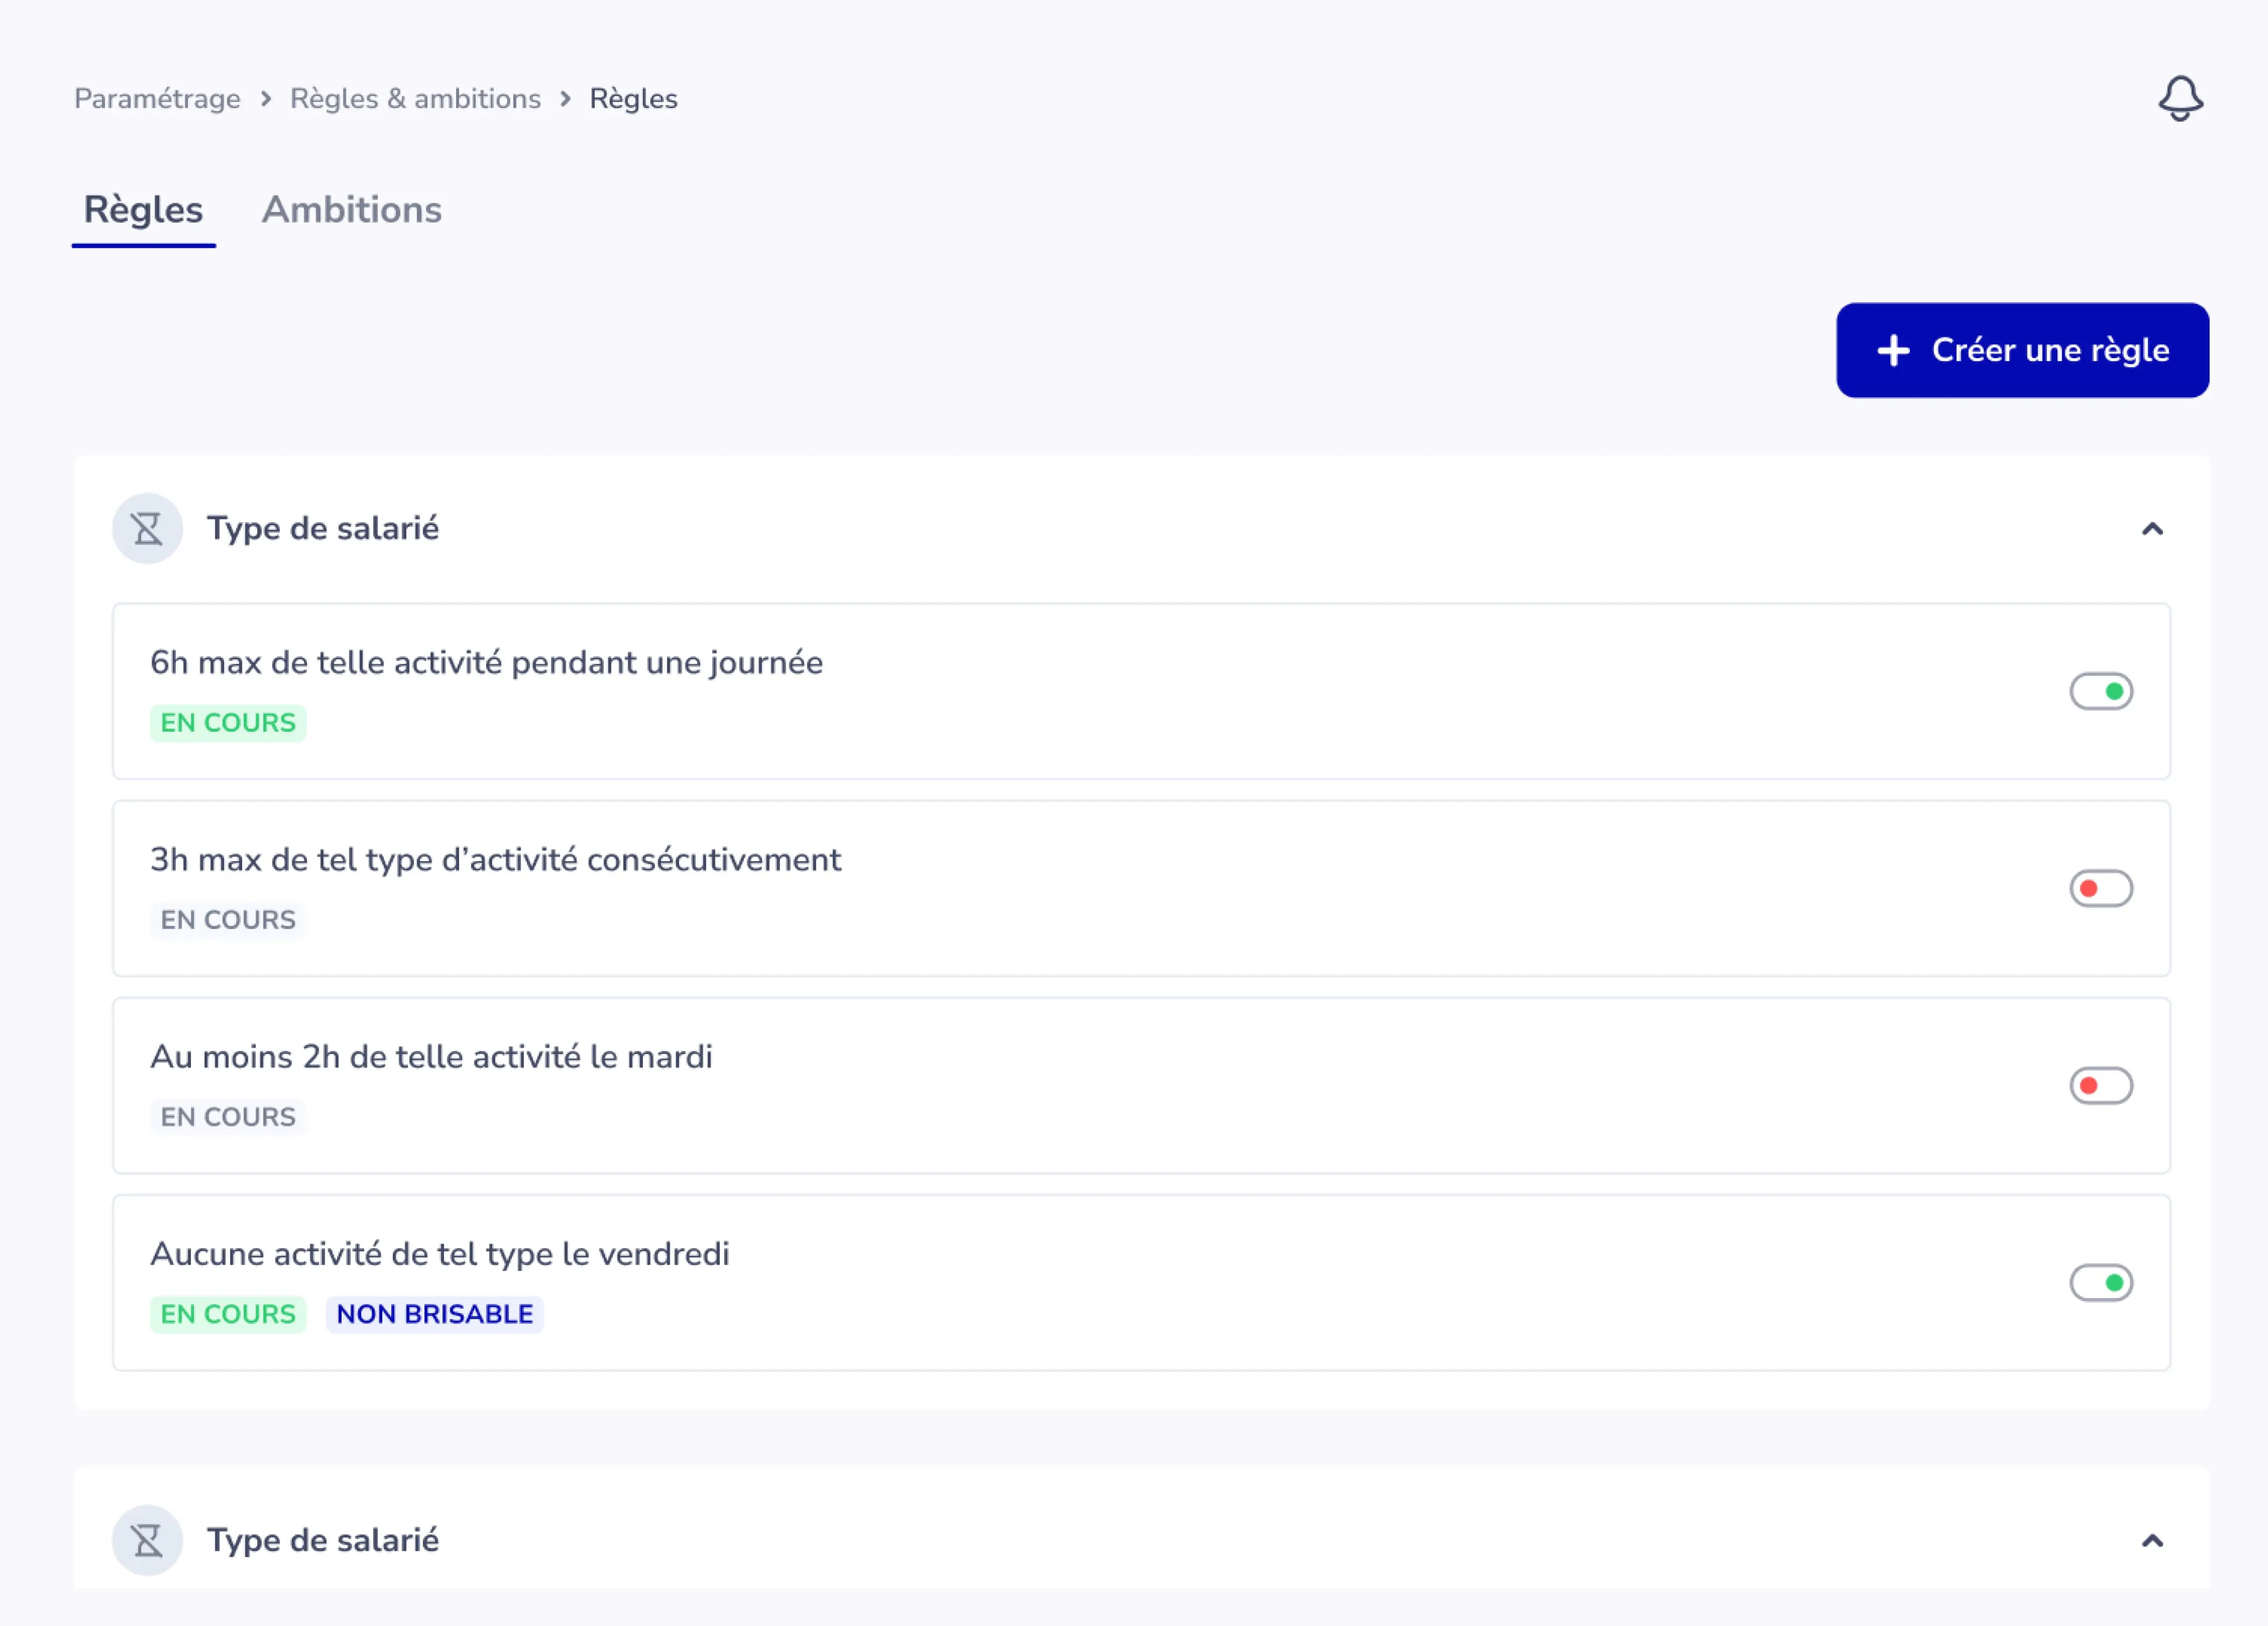Collapse the bottom Type de salarié section
This screenshot has height=1626, width=2268.
(x=2152, y=1541)
